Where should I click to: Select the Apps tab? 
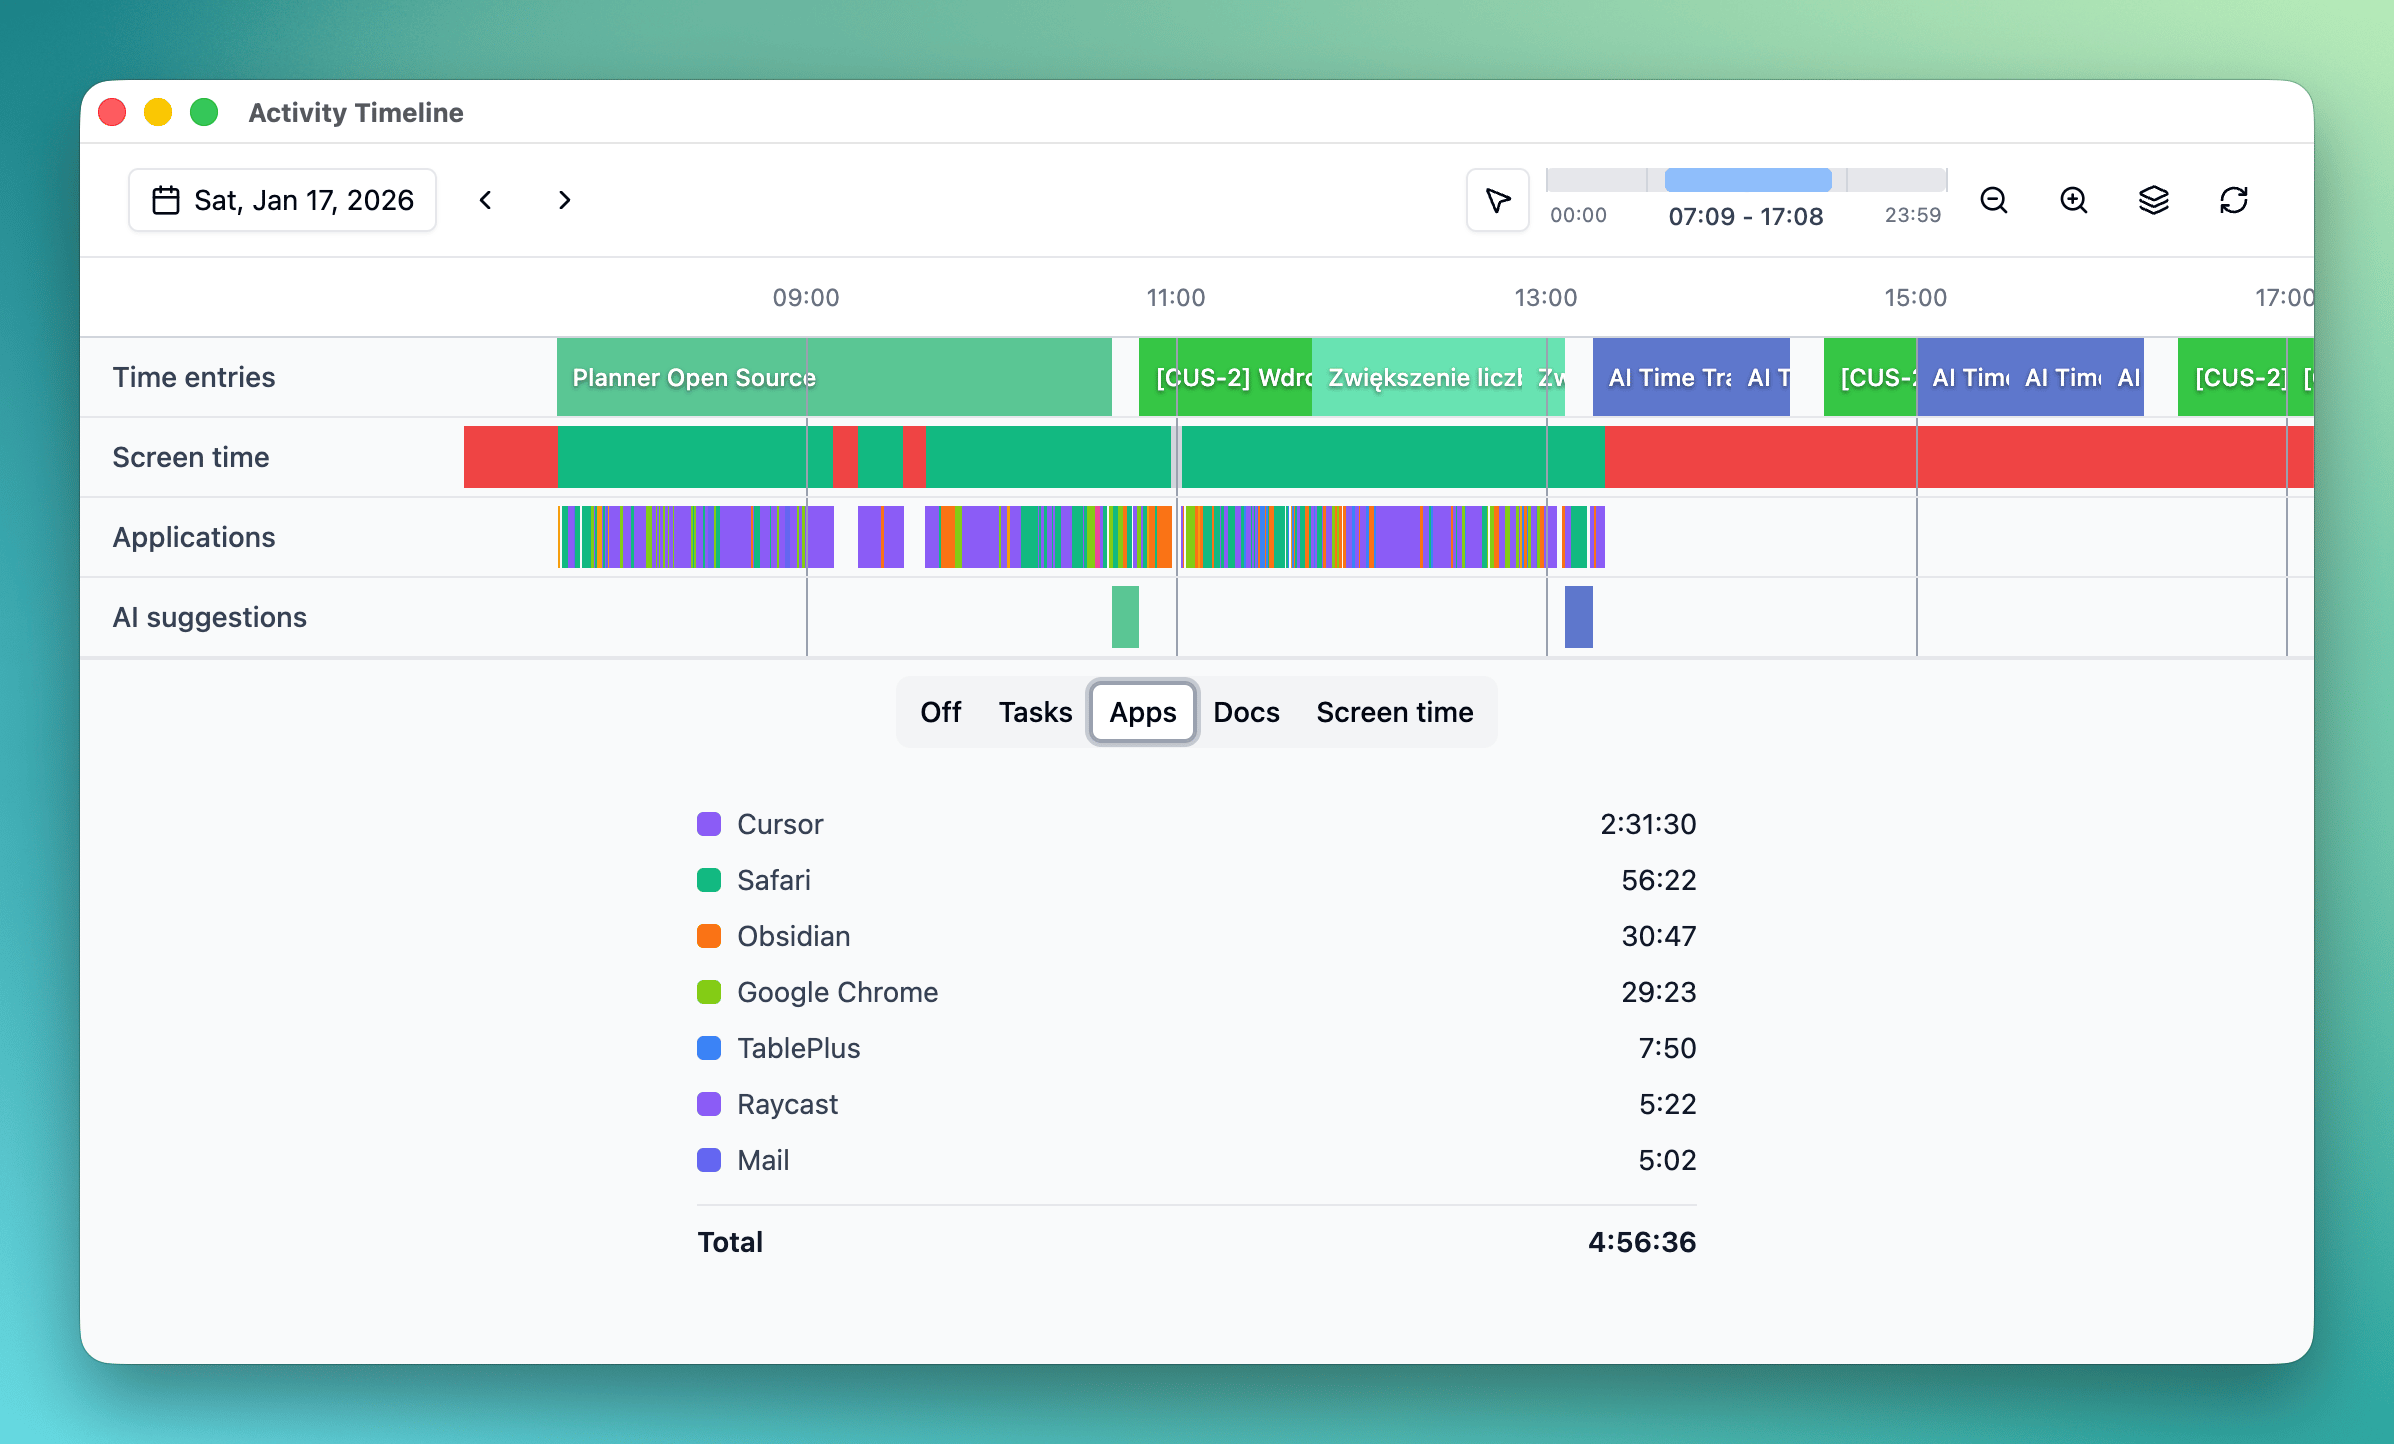pyautogui.click(x=1142, y=712)
